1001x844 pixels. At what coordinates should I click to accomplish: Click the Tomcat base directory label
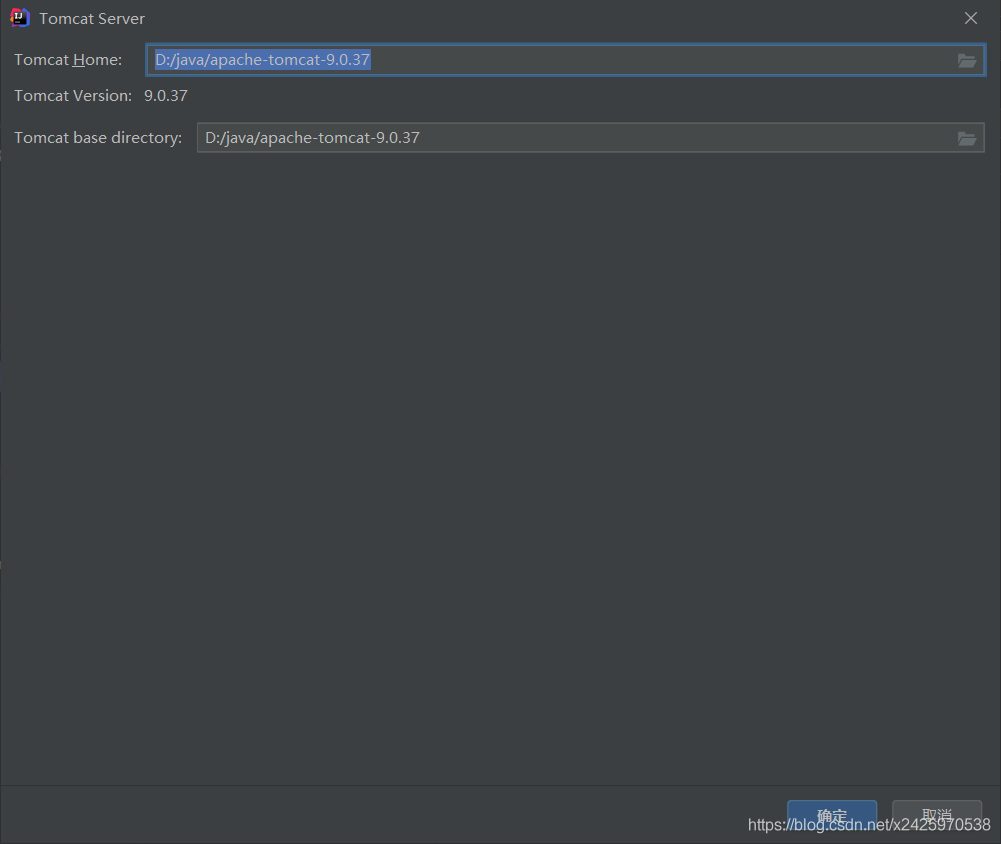[x=98, y=138]
